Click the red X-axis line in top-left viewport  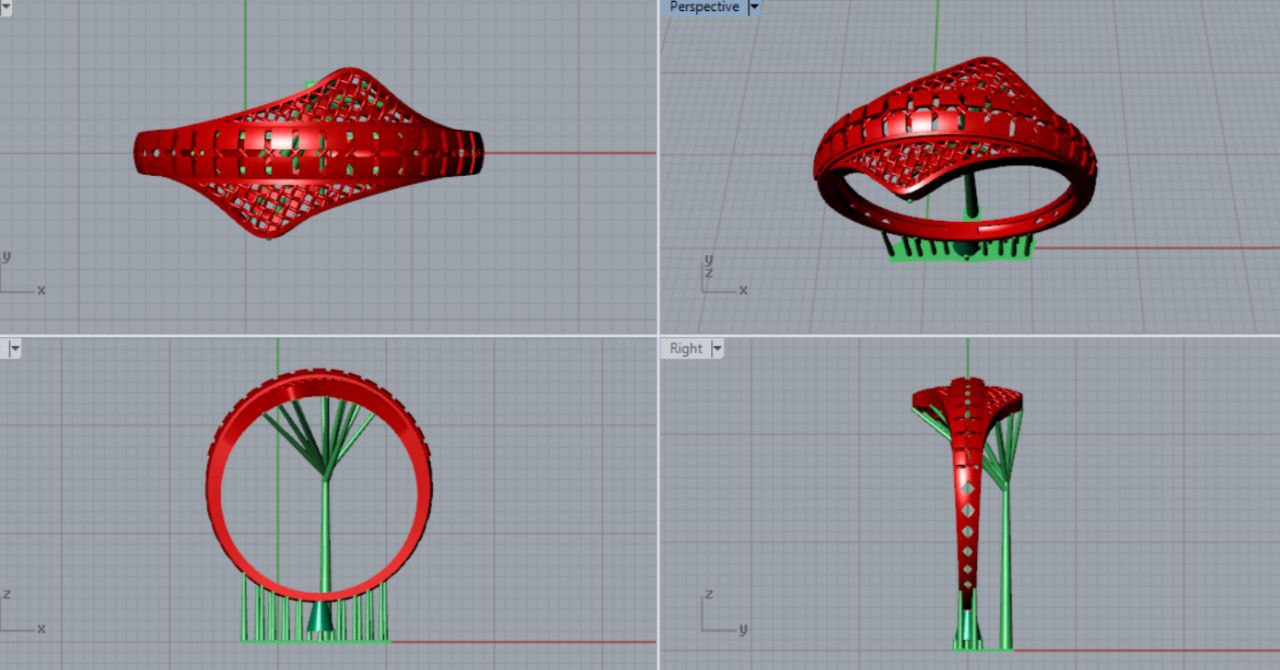coord(570,153)
